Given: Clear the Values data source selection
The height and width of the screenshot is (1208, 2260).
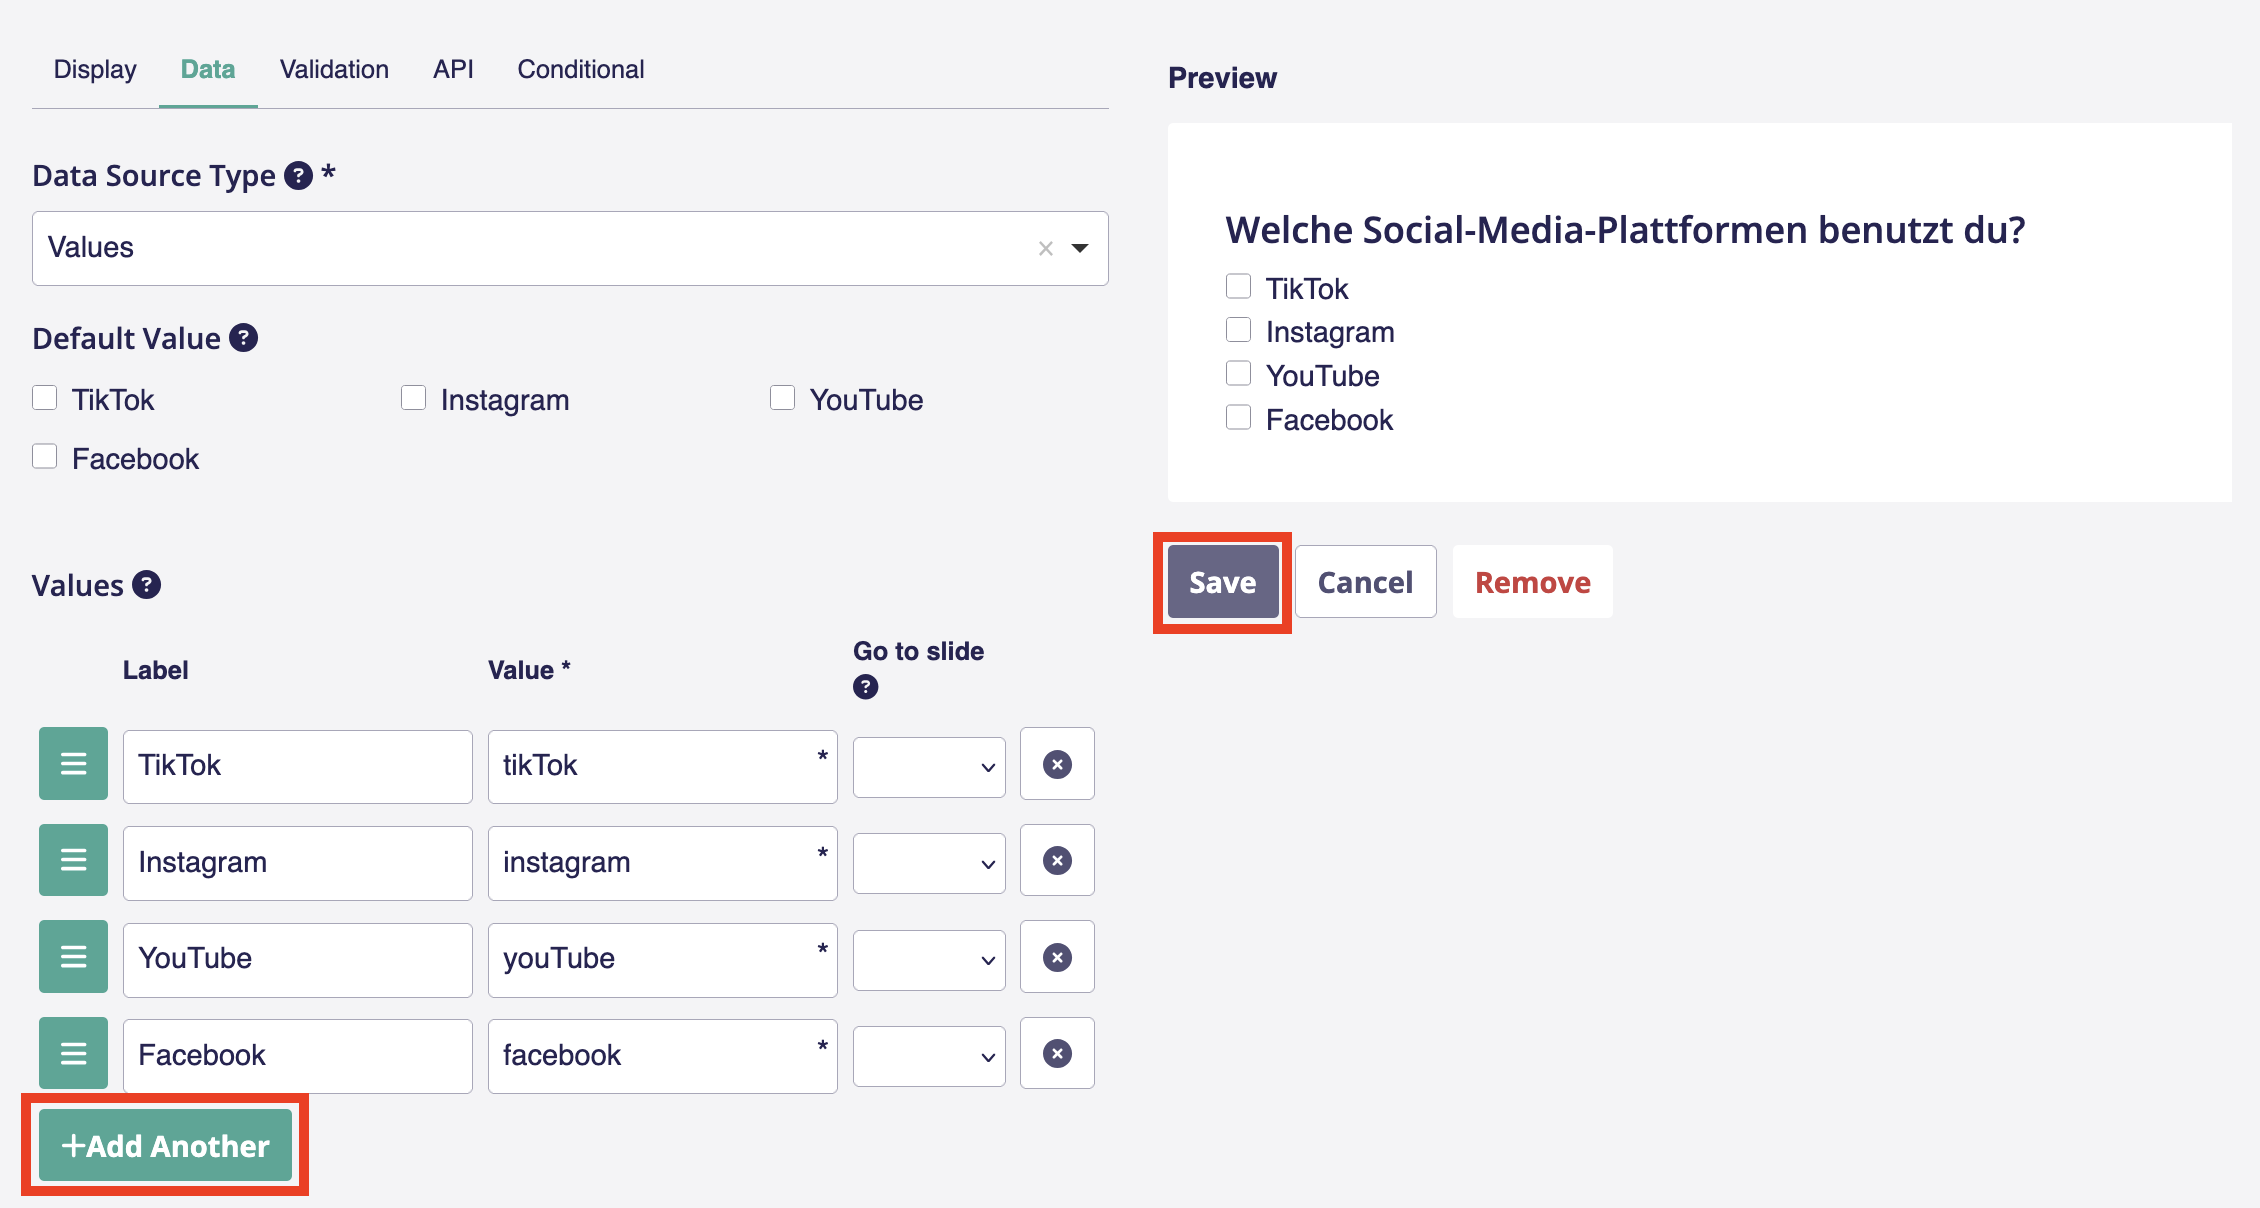Looking at the screenshot, I should pyautogui.click(x=1045, y=249).
